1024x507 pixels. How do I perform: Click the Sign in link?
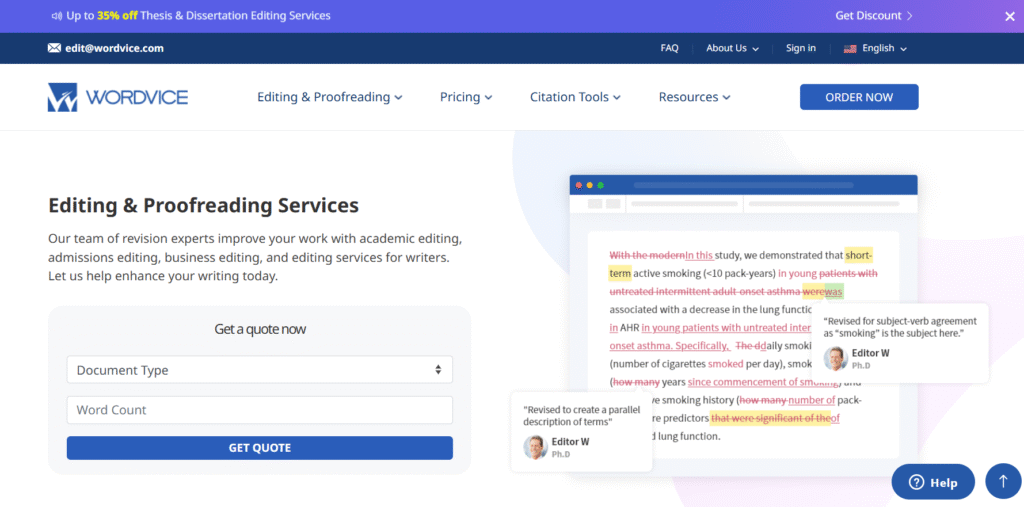tap(801, 48)
